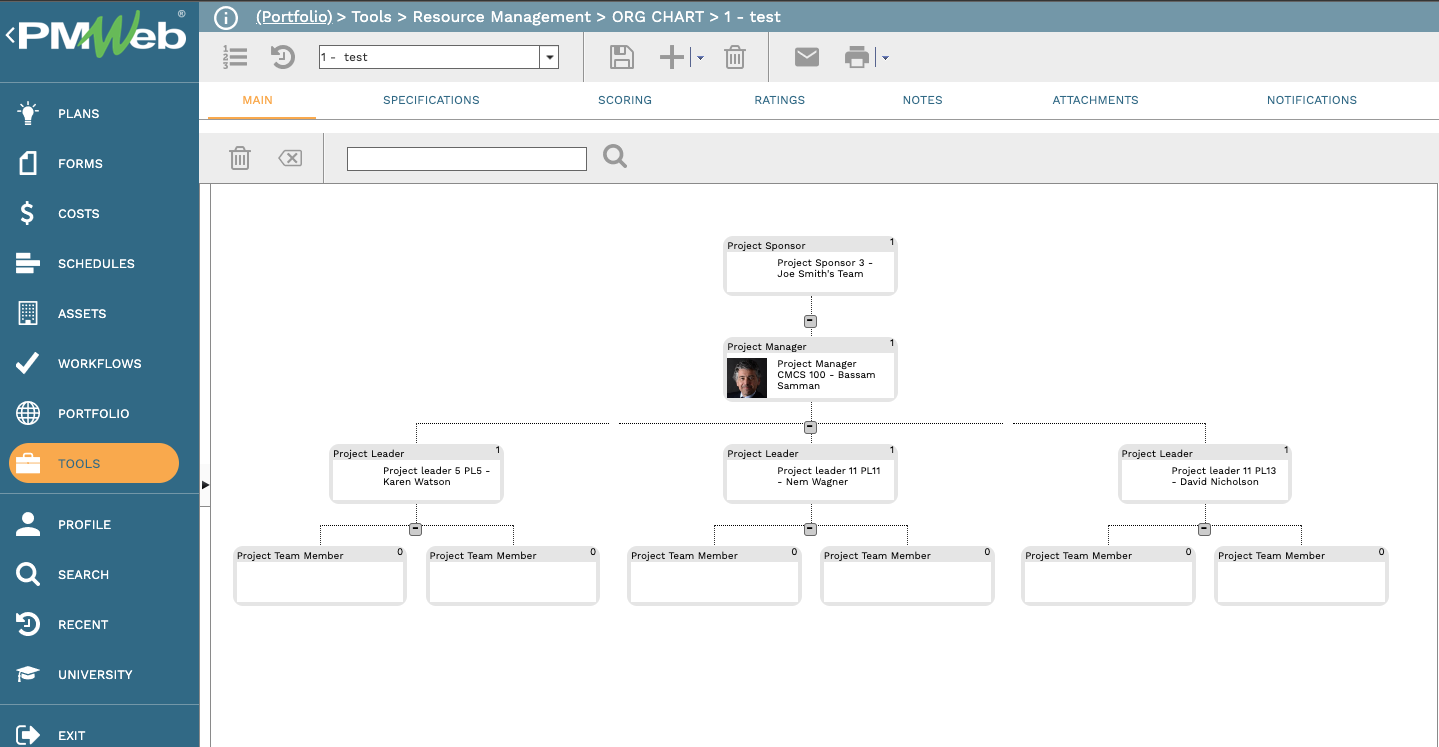Open the ATTACHMENTS tab
Image resolution: width=1439 pixels, height=747 pixels.
1095,100
